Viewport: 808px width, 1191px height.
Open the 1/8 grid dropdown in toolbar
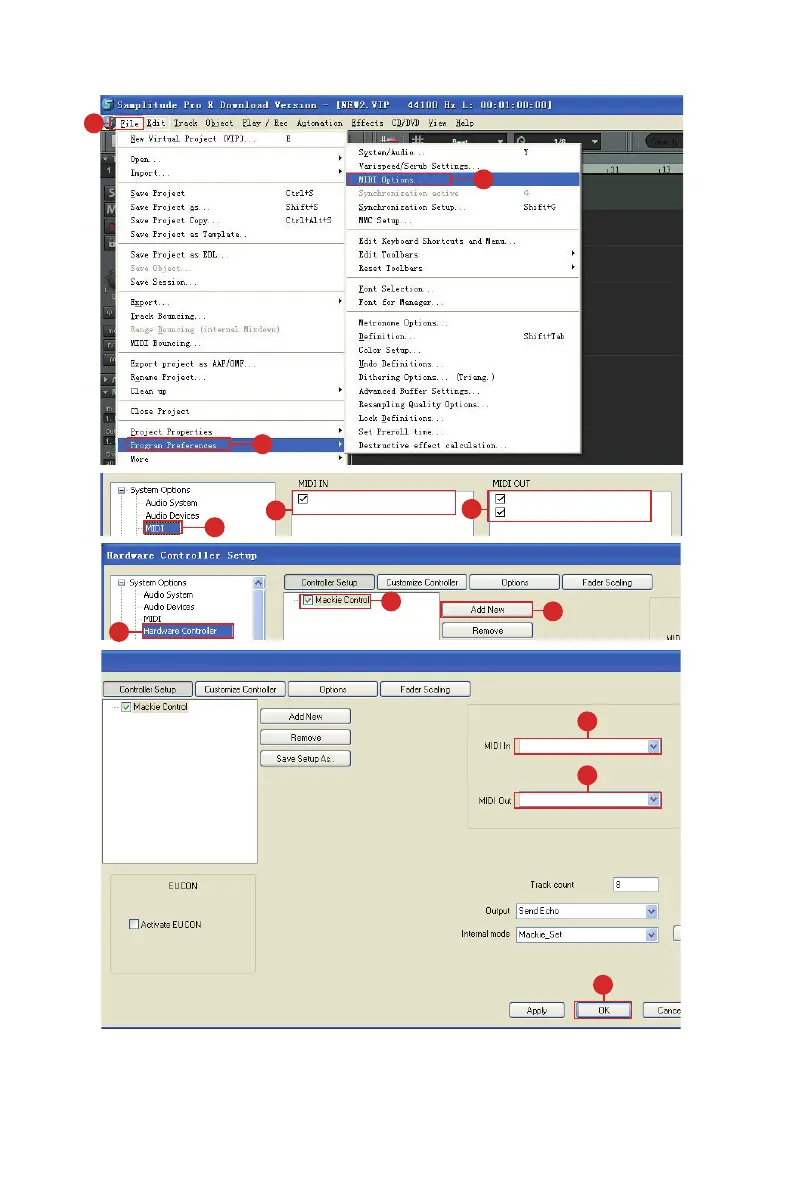tap(595, 141)
